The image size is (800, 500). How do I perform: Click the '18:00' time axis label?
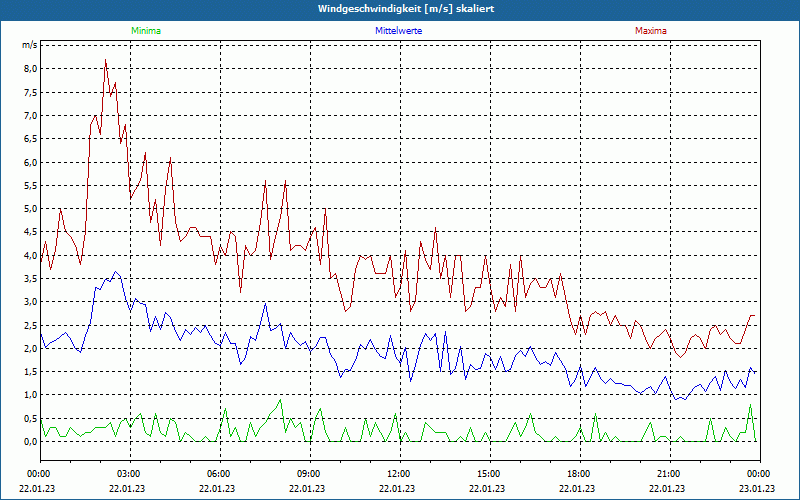tap(577, 474)
